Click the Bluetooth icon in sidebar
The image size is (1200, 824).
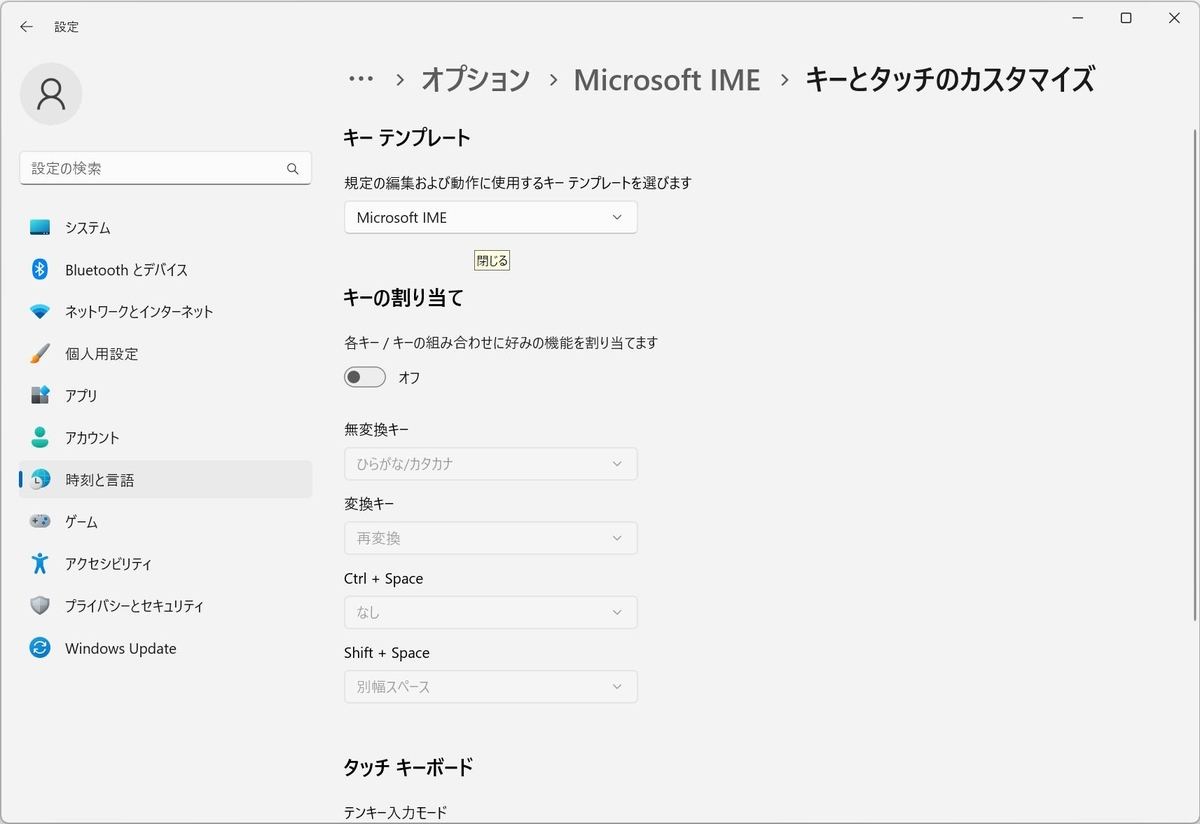coord(40,270)
